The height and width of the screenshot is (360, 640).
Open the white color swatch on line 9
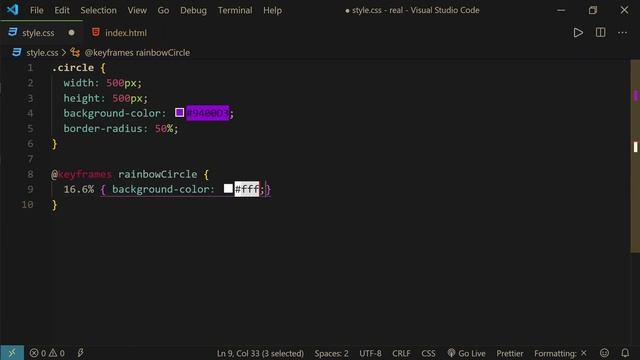[x=228, y=189]
